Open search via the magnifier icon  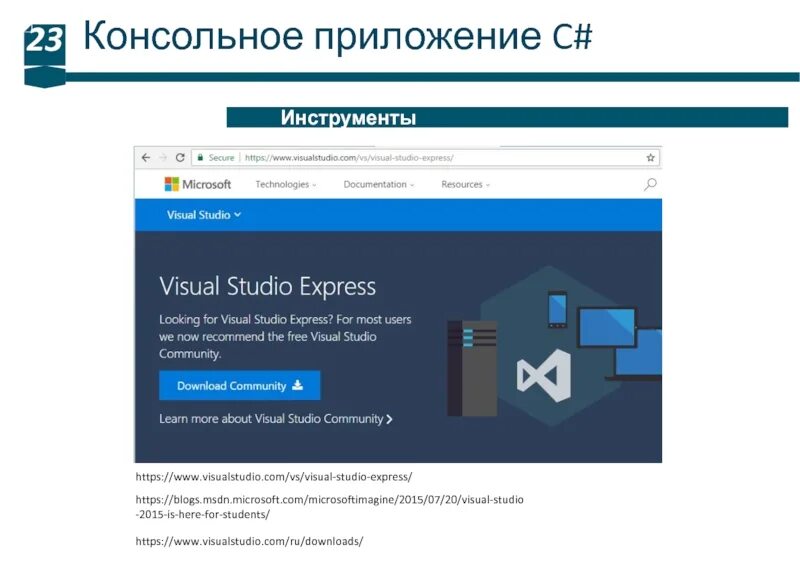tap(650, 184)
